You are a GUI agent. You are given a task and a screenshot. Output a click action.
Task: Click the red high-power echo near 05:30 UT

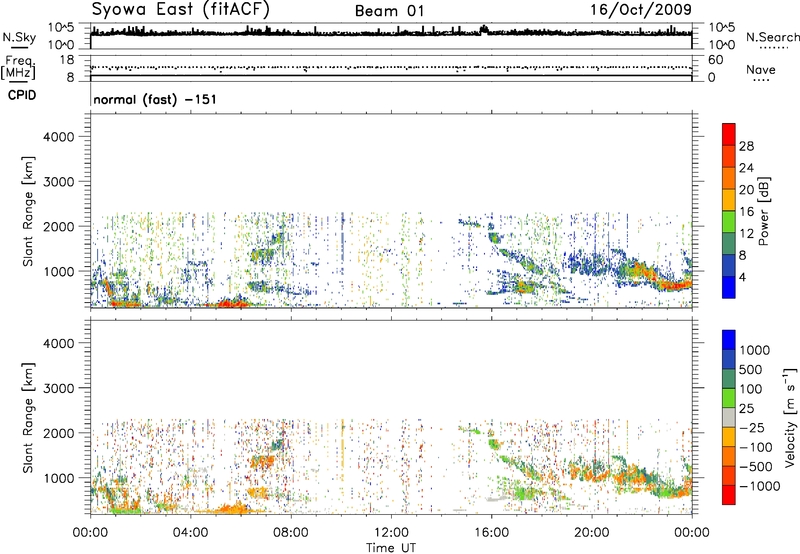(x=231, y=304)
